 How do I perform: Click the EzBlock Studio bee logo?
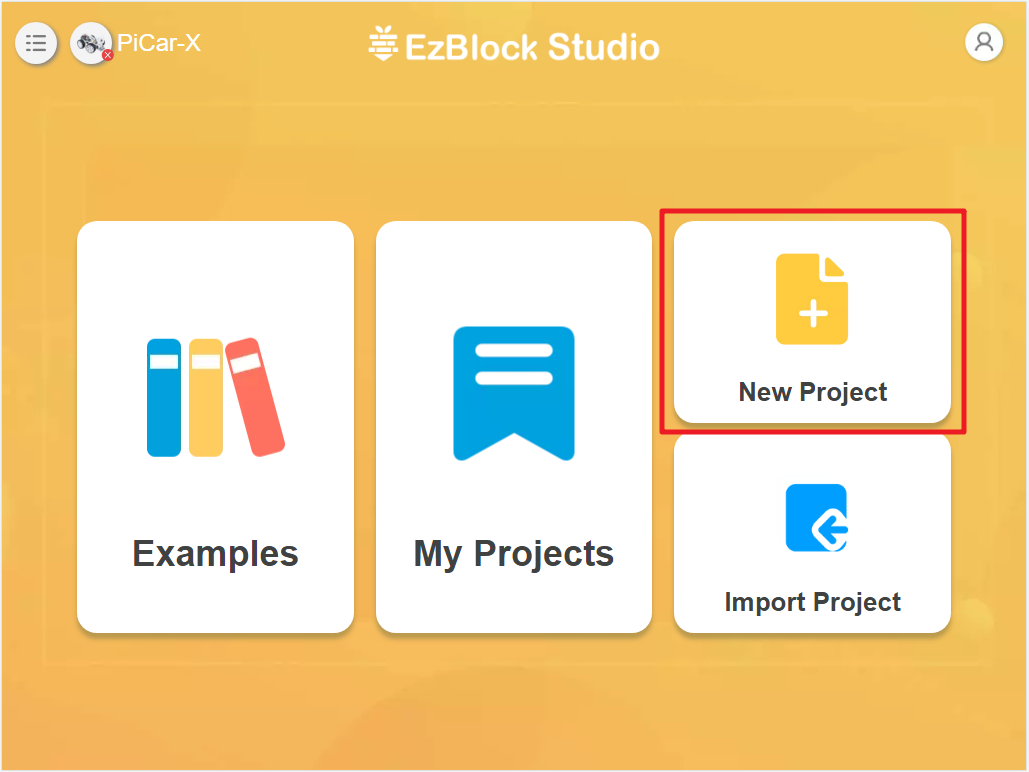(383, 43)
